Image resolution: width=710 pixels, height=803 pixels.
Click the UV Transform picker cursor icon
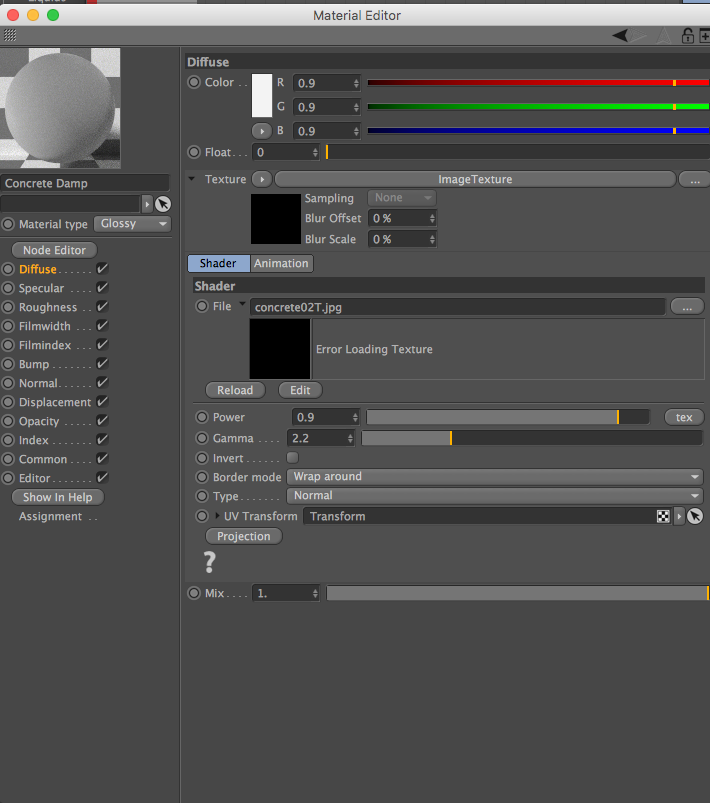pos(695,516)
